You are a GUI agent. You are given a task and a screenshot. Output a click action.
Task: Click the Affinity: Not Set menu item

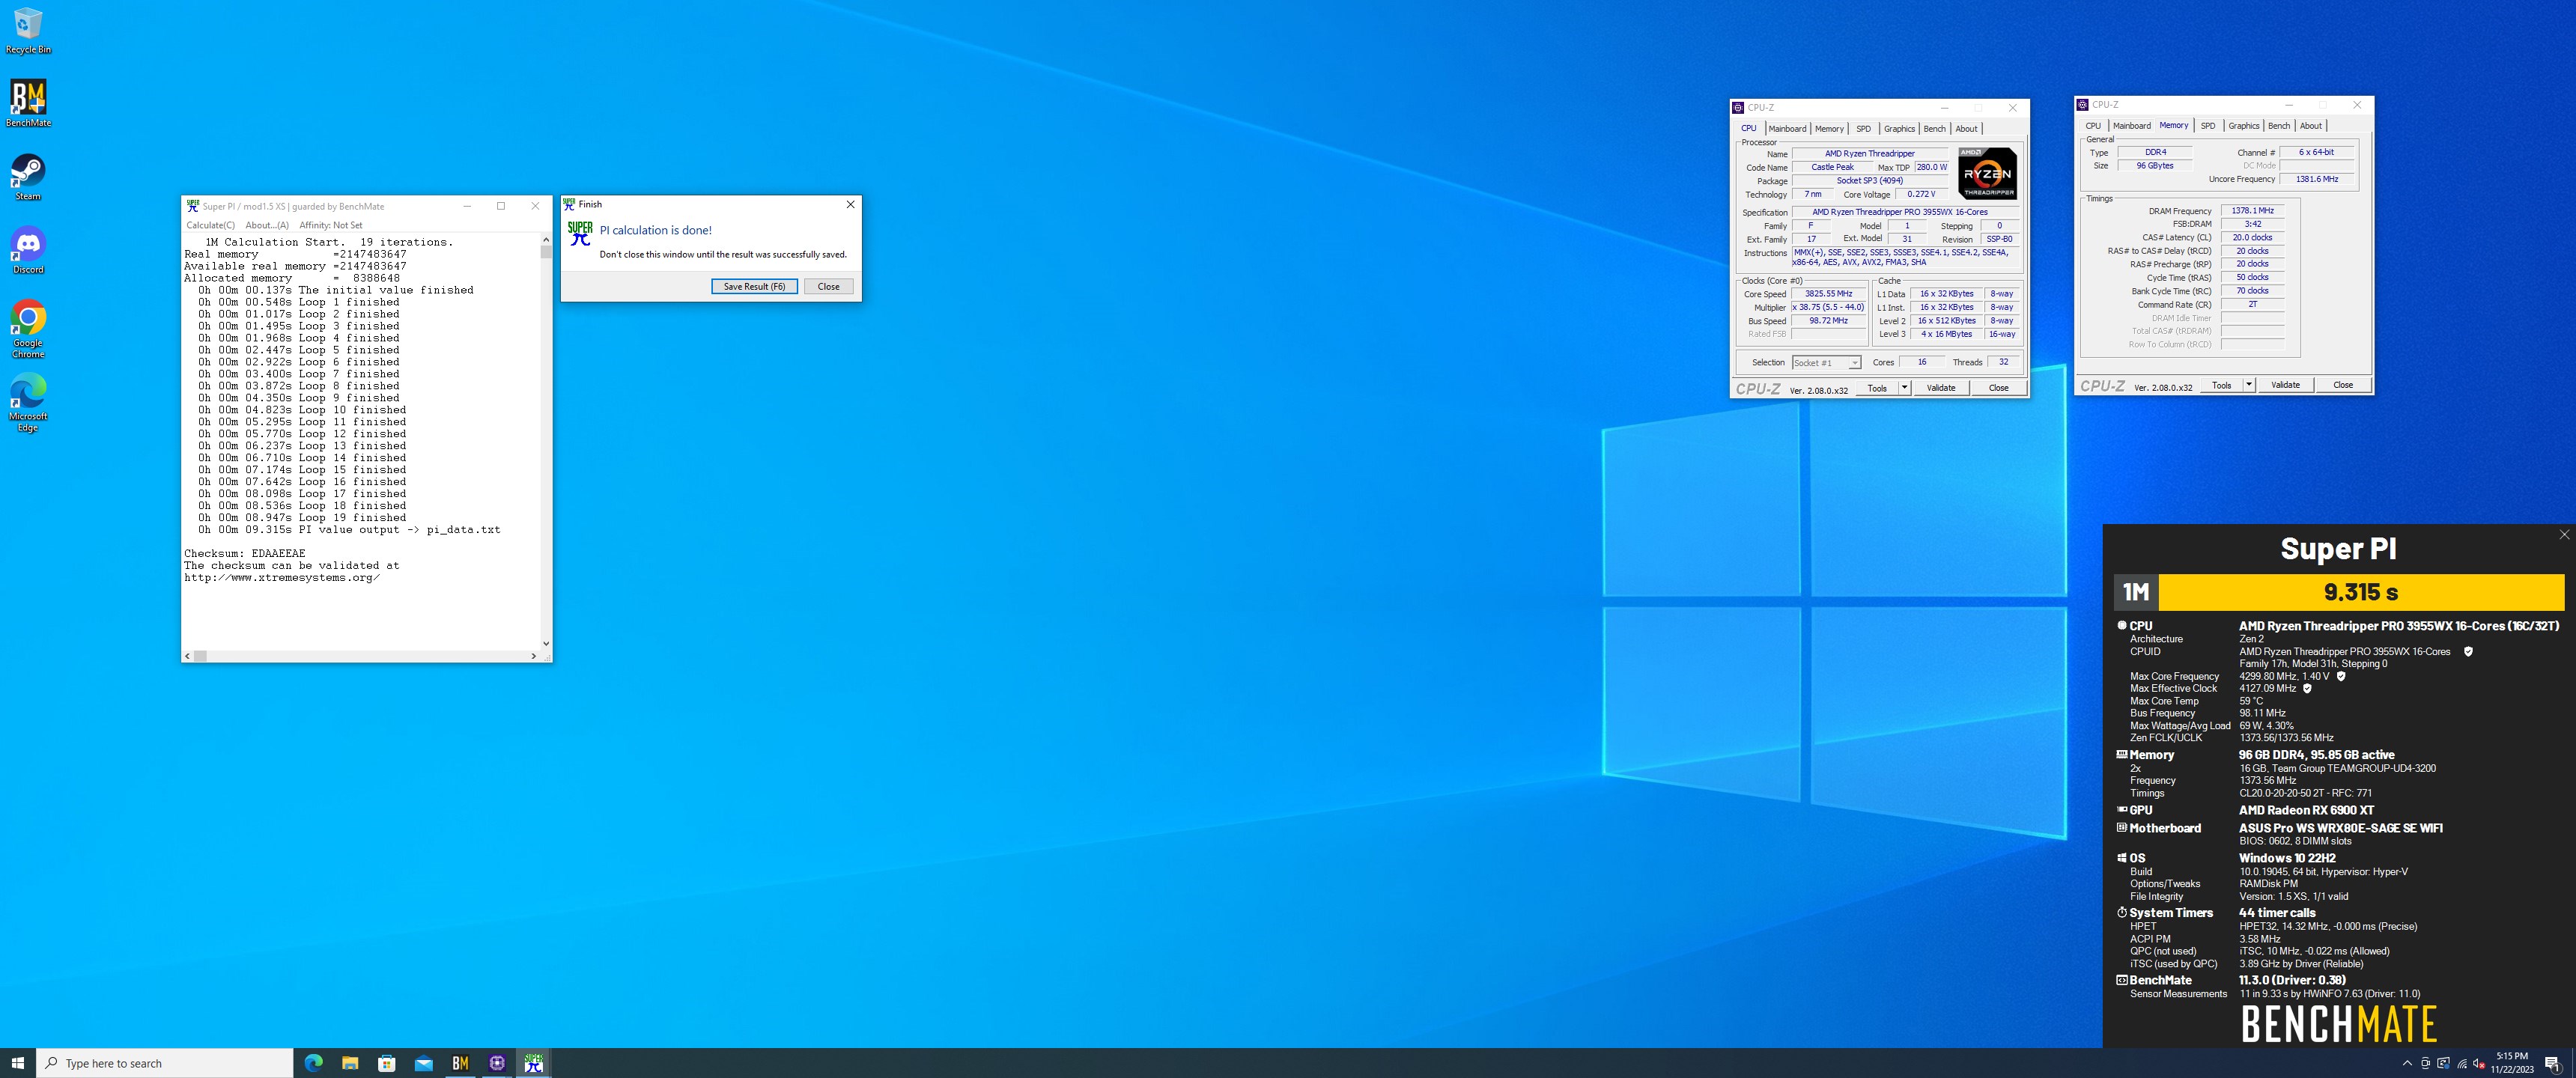(x=331, y=225)
